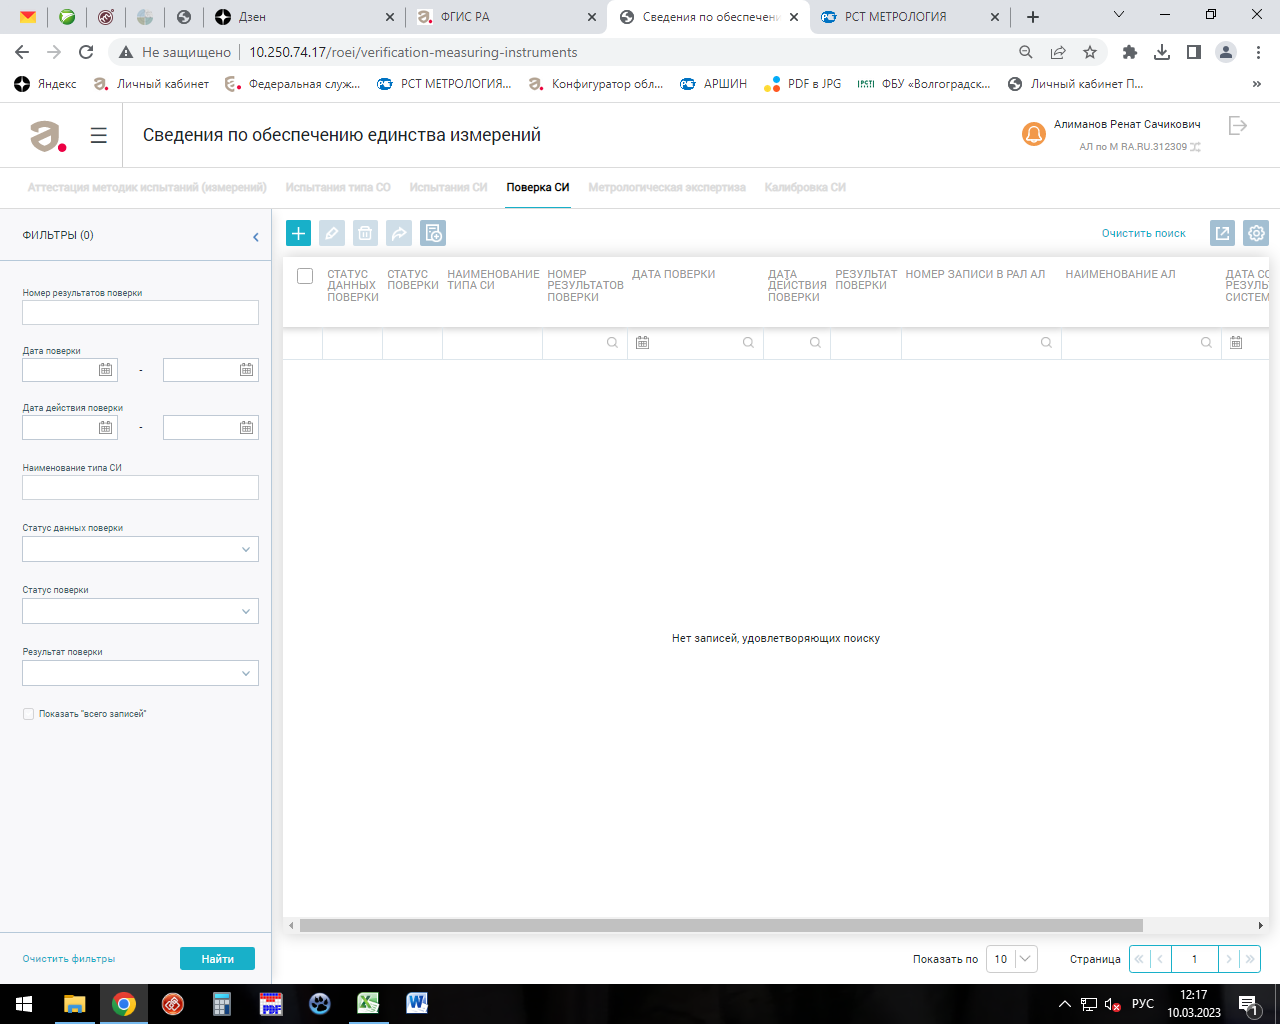The width and height of the screenshot is (1280, 1024).
Task: Switch to the Калибровка СИ tab
Action: pyautogui.click(x=804, y=187)
